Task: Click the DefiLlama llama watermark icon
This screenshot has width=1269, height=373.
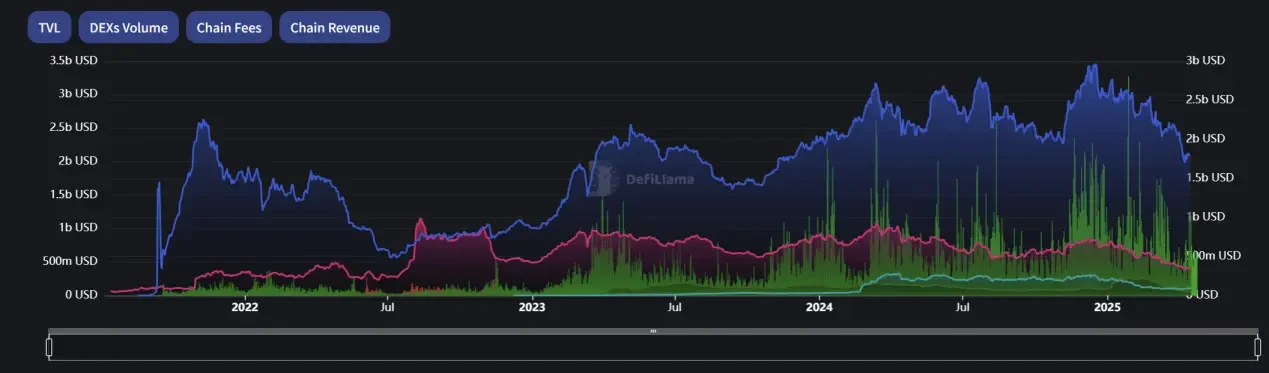Action: coord(601,179)
